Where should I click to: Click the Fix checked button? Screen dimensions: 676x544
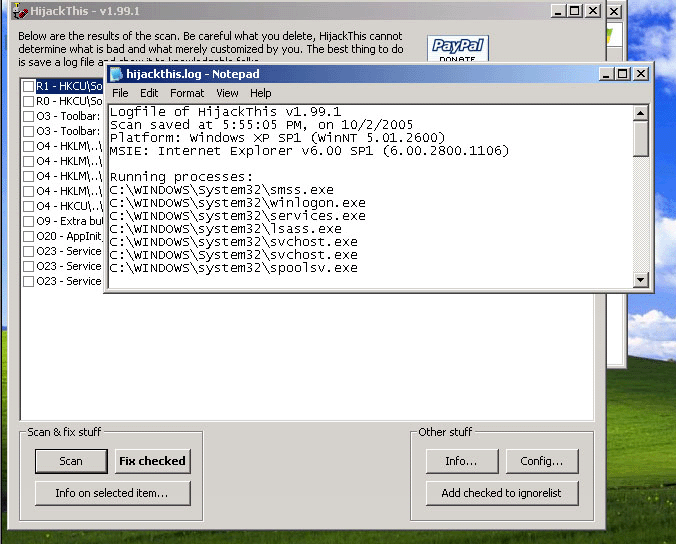tap(153, 461)
